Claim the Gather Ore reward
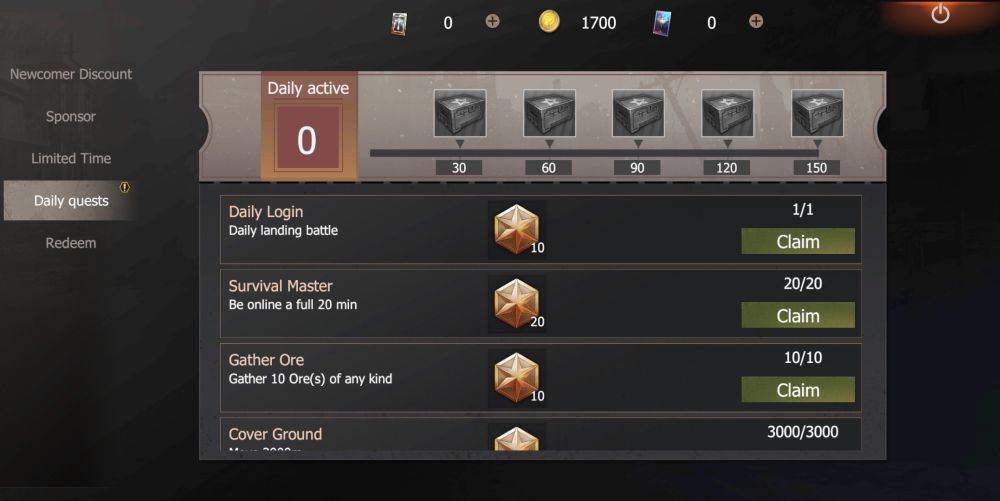 798,389
